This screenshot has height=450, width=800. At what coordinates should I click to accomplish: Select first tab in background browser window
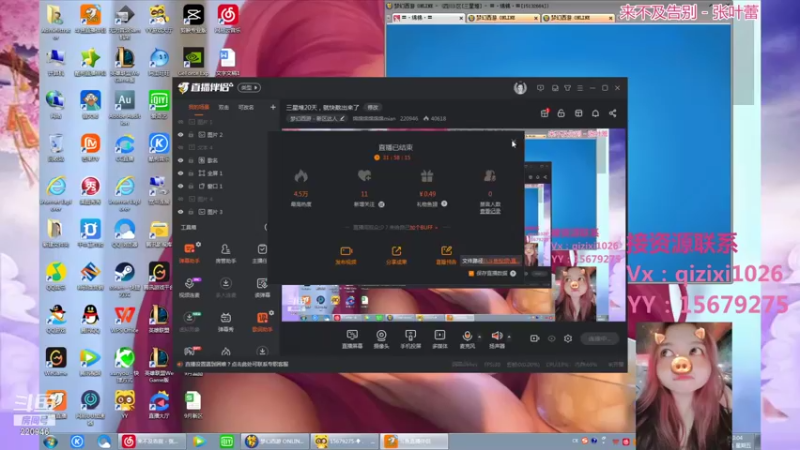coord(428,18)
